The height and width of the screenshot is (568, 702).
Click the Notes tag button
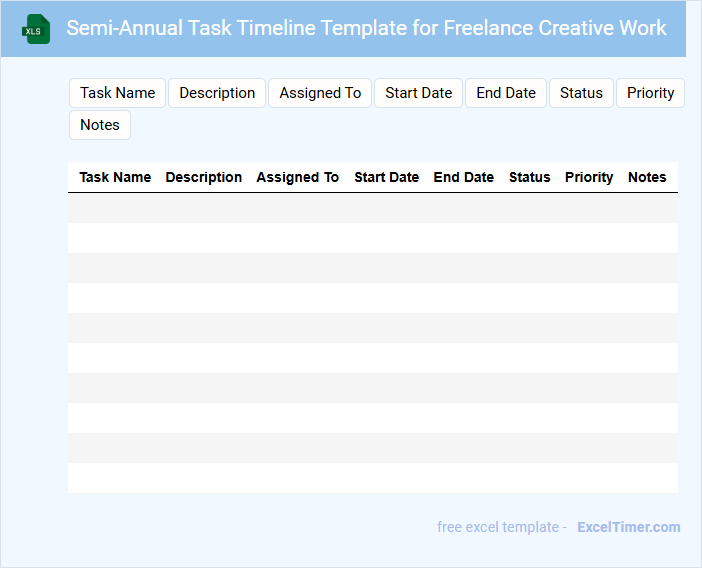(100, 125)
